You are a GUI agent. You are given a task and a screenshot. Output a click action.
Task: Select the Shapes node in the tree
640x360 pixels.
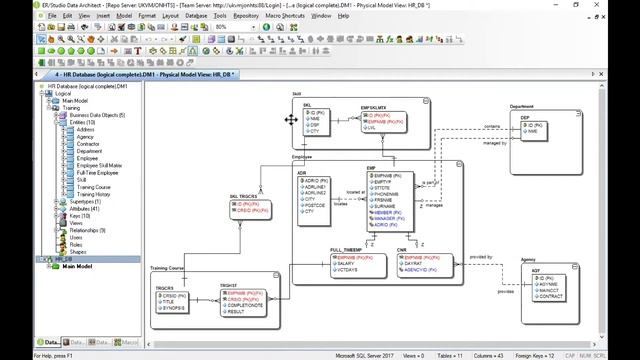coord(78,252)
